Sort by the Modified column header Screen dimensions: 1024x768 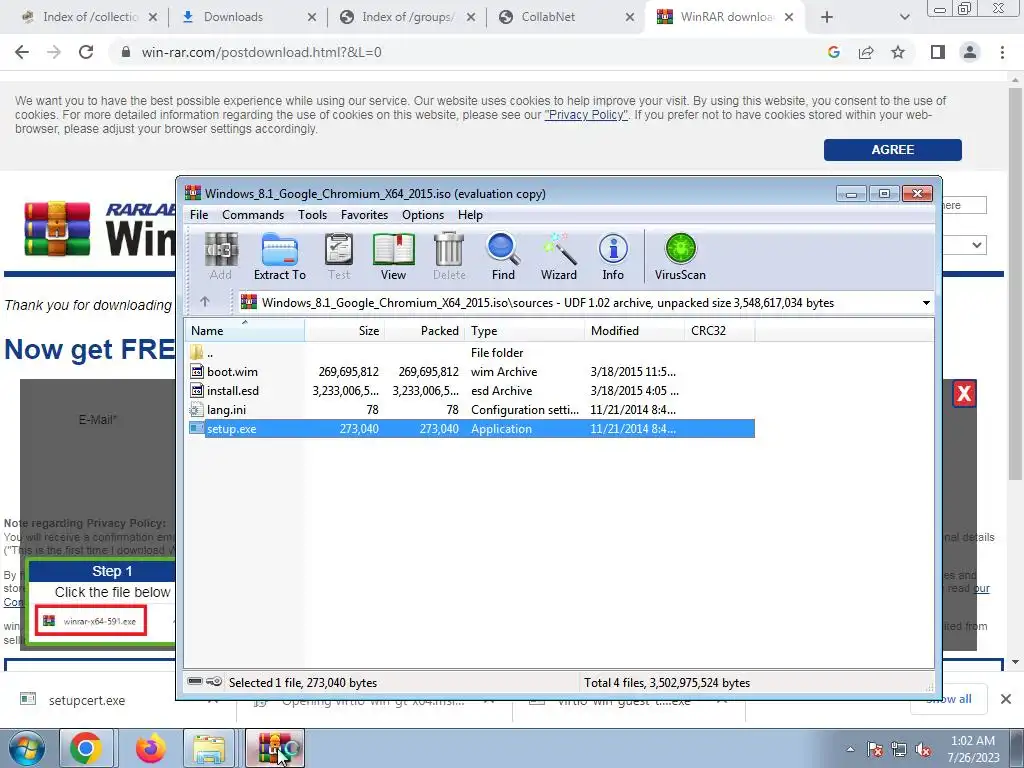point(634,330)
